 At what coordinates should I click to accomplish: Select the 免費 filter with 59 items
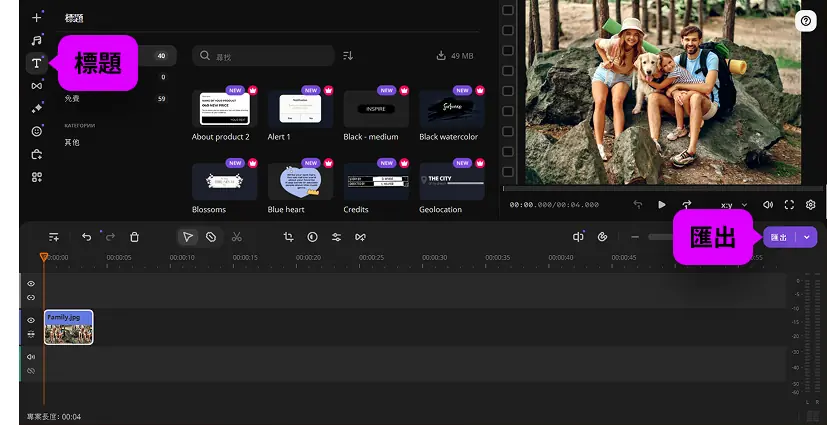pyautogui.click(x=115, y=99)
